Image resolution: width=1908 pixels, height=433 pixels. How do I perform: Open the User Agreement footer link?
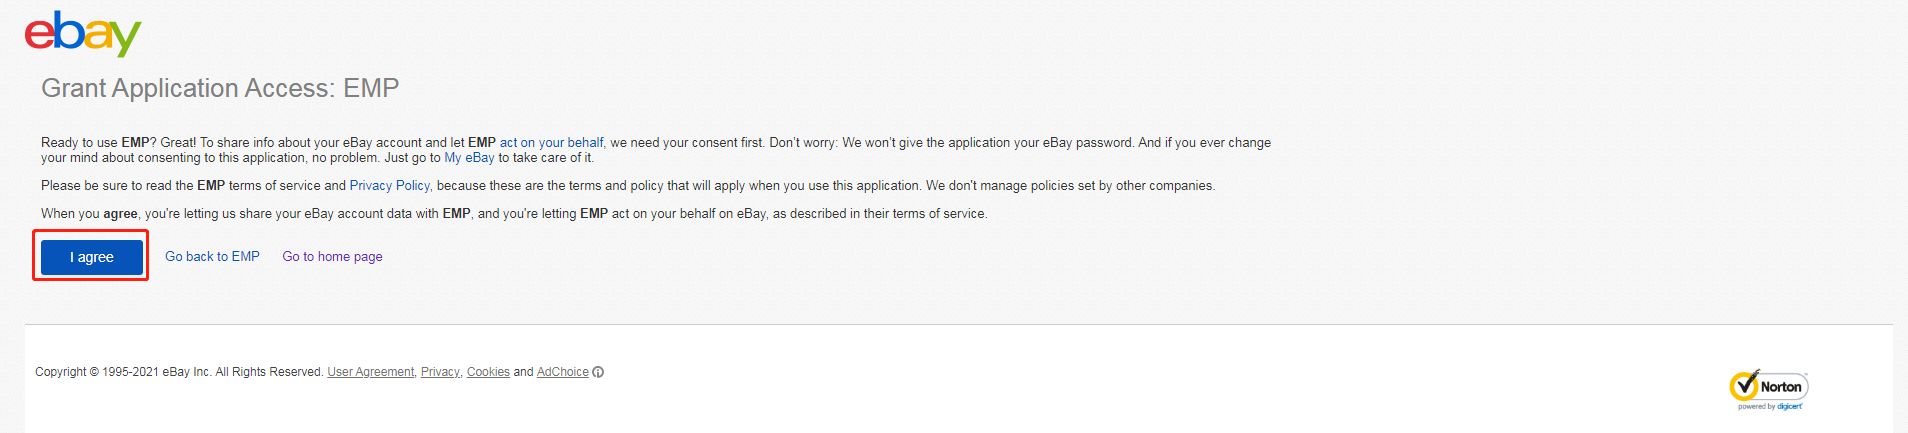tap(370, 372)
